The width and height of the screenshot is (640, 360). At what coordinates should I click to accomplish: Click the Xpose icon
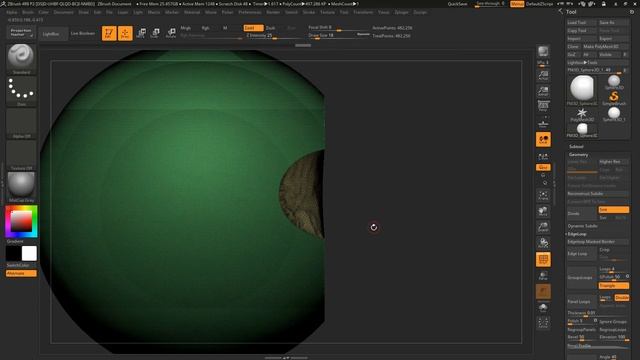(543, 323)
